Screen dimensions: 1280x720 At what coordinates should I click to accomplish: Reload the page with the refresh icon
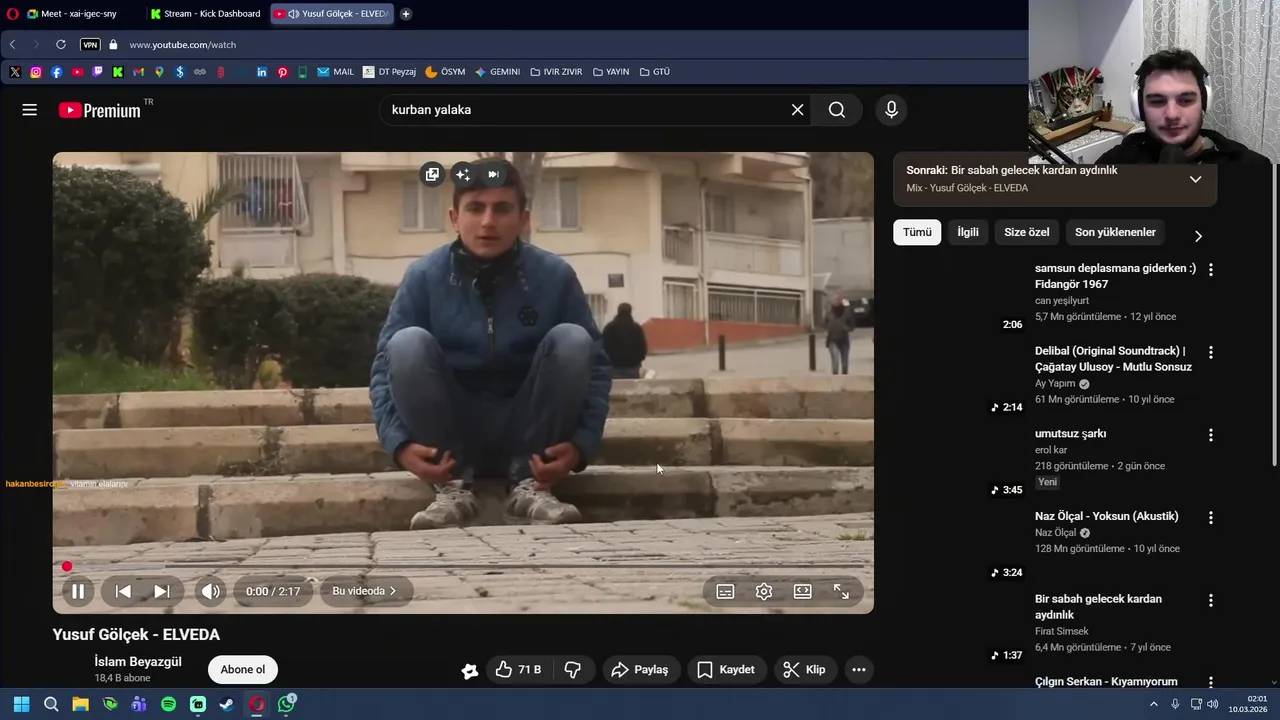tap(61, 45)
